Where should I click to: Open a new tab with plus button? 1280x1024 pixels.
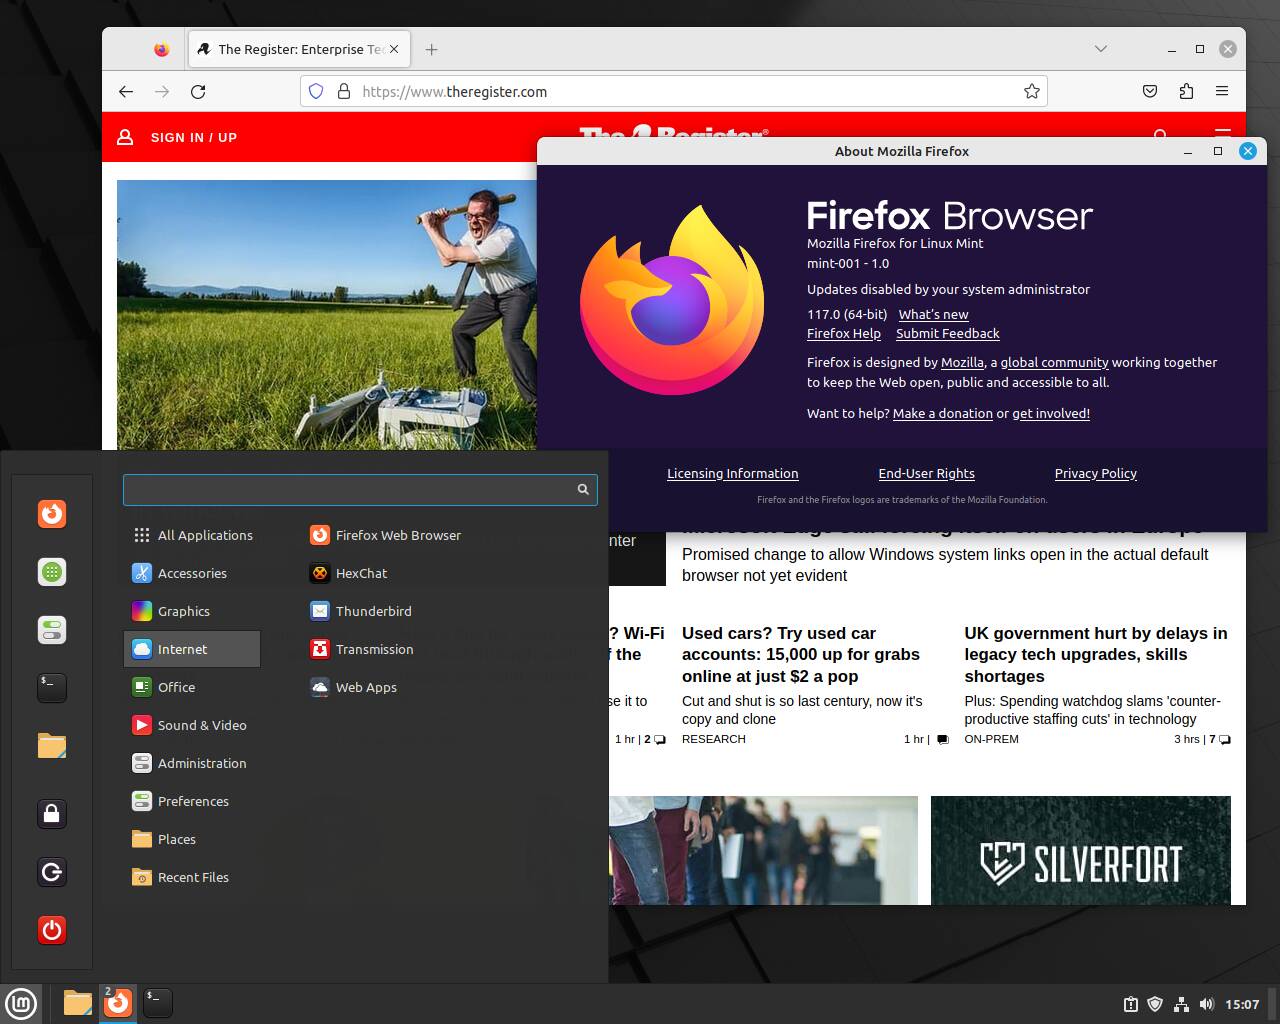(x=431, y=49)
